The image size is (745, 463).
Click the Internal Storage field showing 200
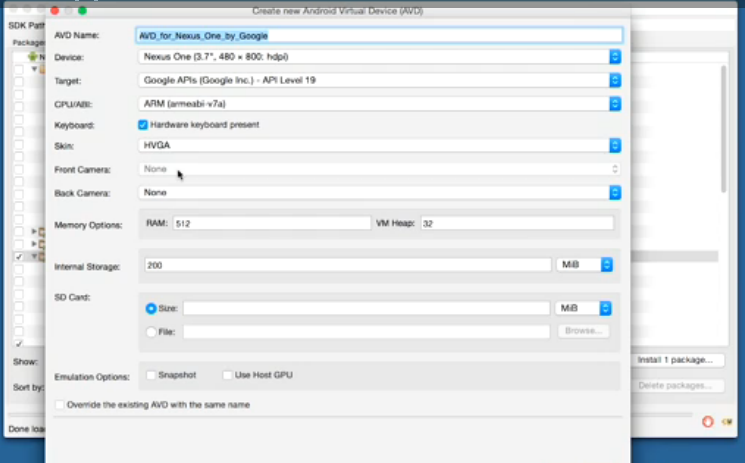tap(348, 265)
